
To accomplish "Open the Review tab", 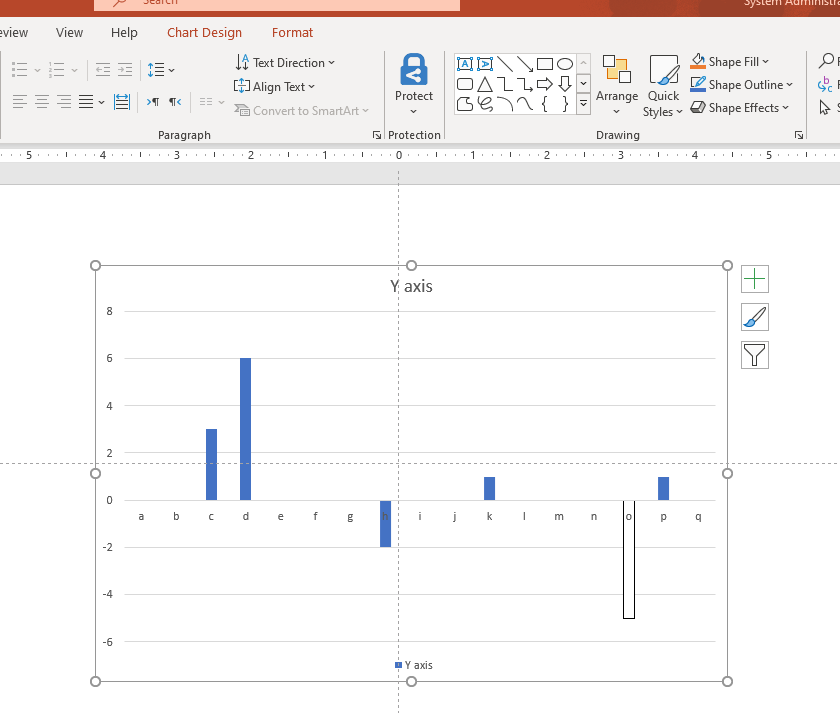I will pyautogui.click(x=14, y=33).
